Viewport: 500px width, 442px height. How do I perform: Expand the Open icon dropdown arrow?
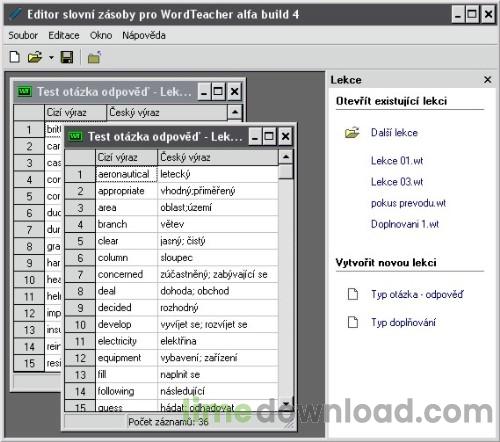coord(51,58)
